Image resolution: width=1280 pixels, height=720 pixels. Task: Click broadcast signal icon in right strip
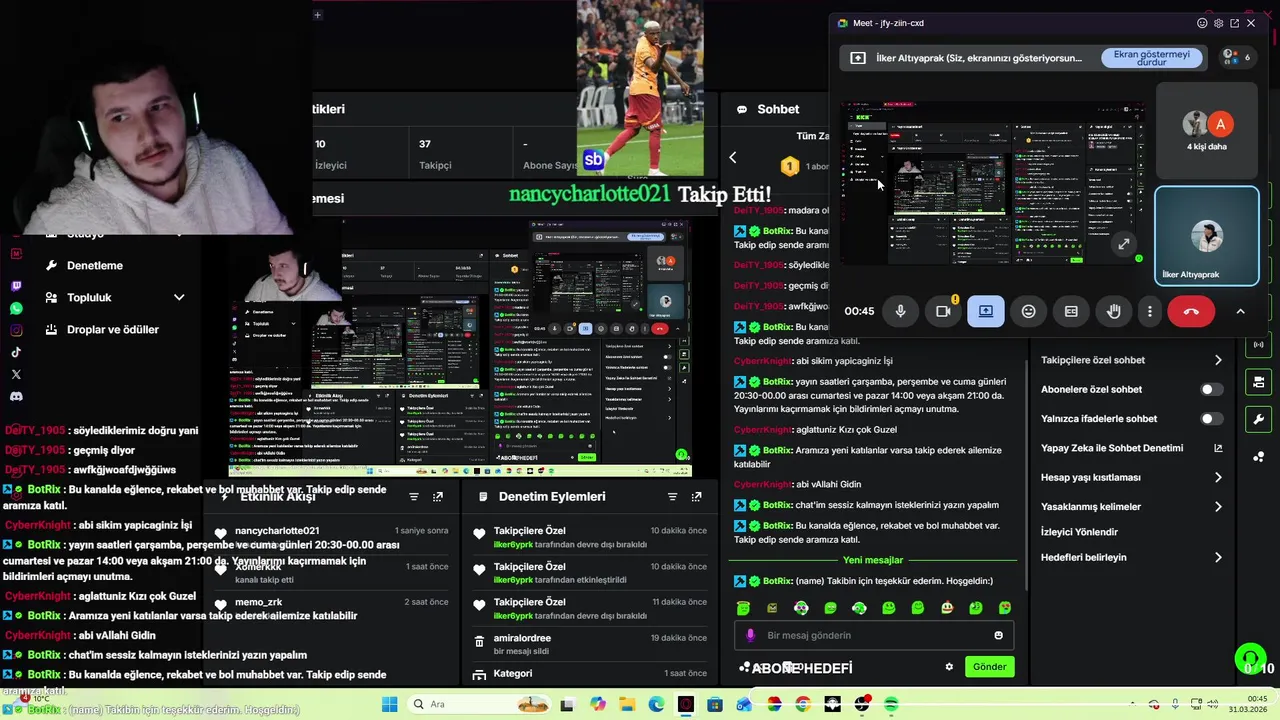1258,345
